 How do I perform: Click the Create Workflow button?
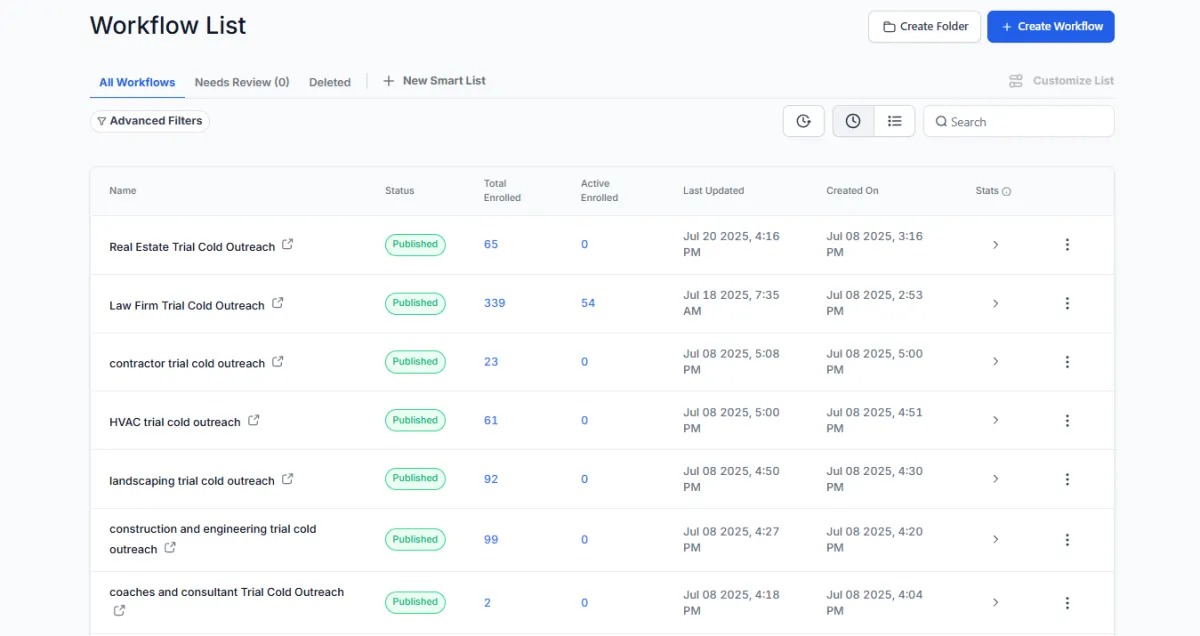pyautogui.click(x=1051, y=27)
